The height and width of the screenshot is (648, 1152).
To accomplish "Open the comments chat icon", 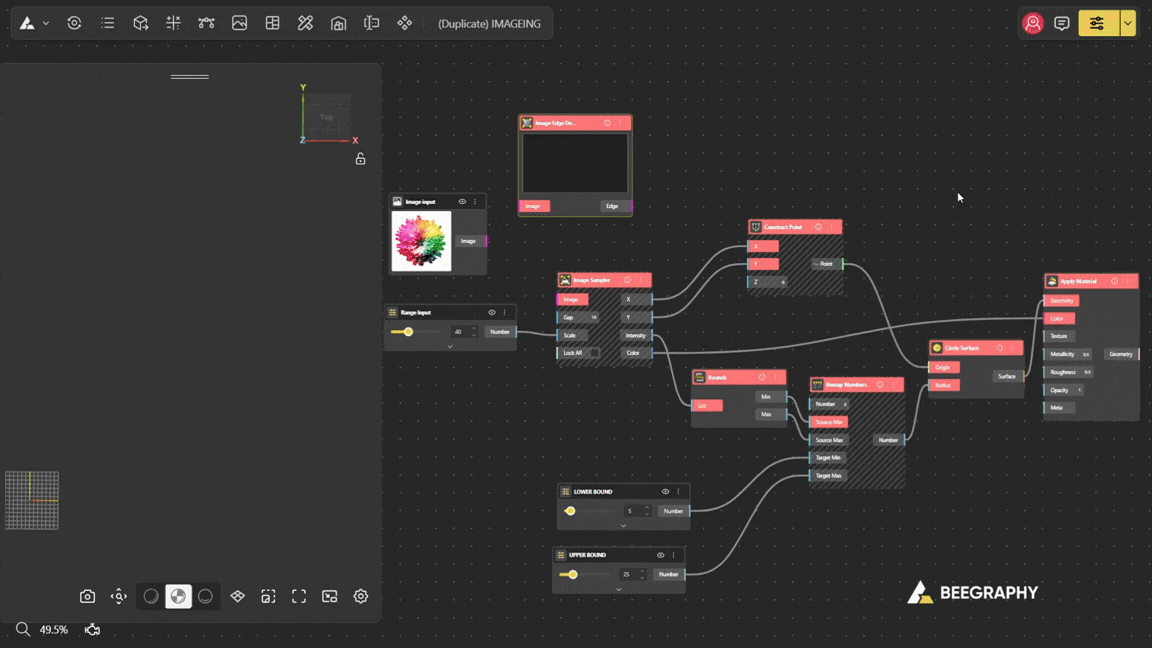I will pos(1062,24).
